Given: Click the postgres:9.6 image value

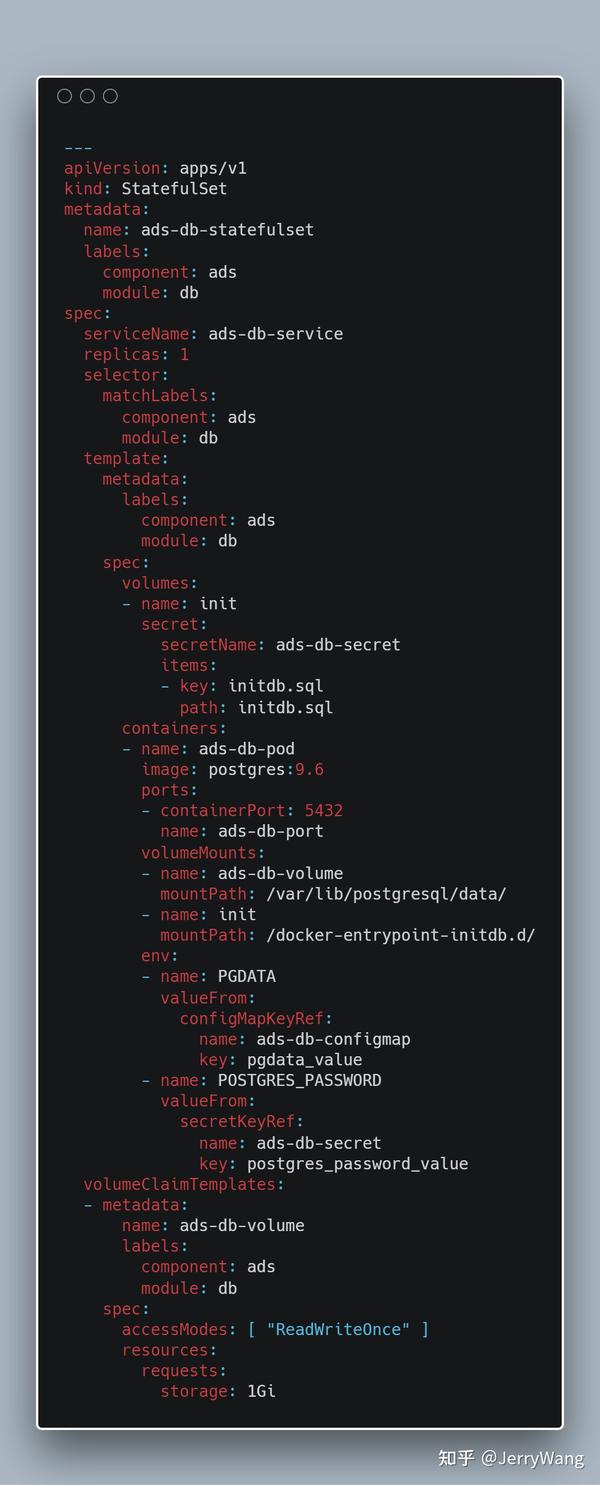Looking at the screenshot, I should (266, 769).
